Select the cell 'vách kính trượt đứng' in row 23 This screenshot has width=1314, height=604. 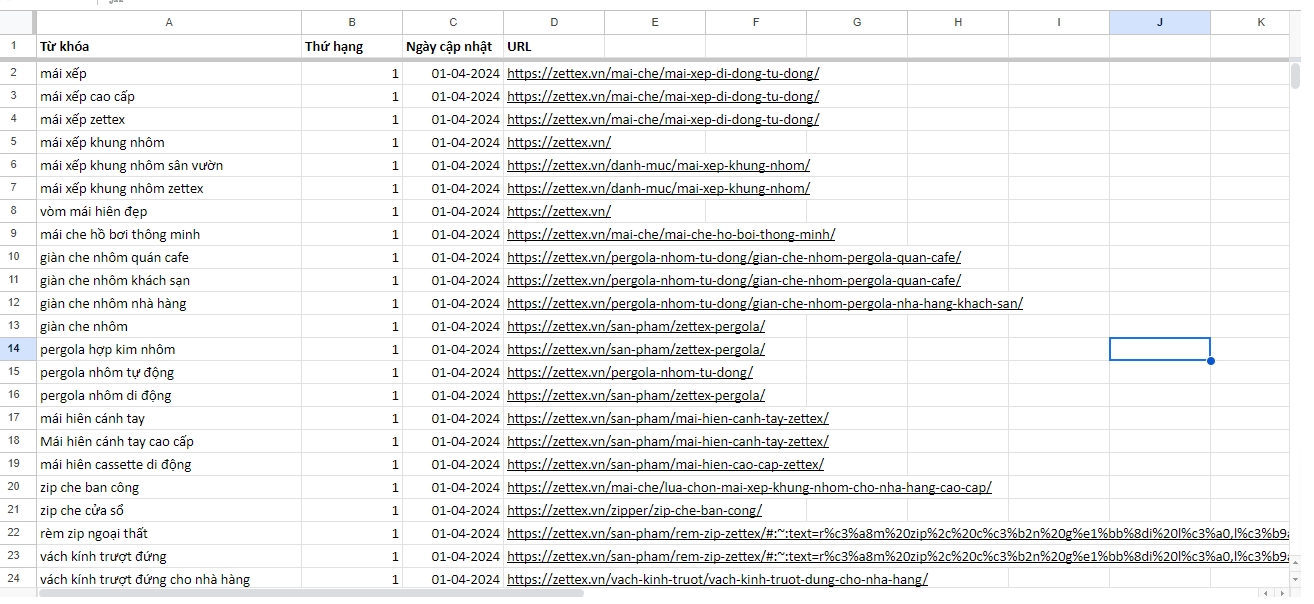[x=168, y=556]
